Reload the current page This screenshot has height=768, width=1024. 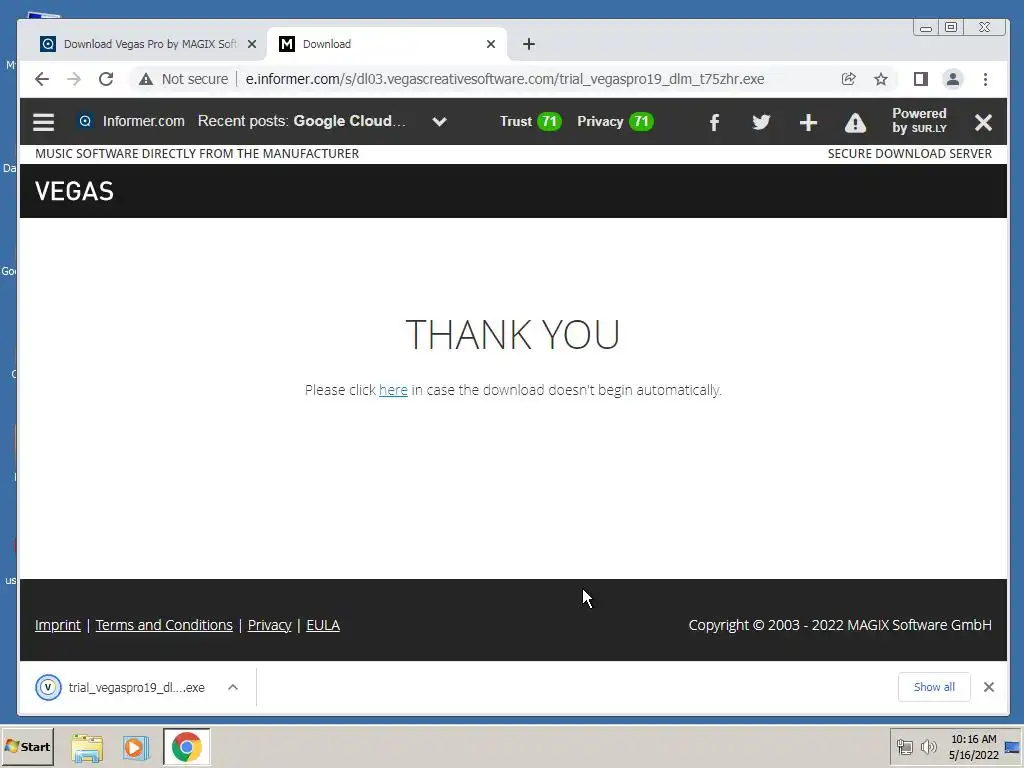click(106, 79)
